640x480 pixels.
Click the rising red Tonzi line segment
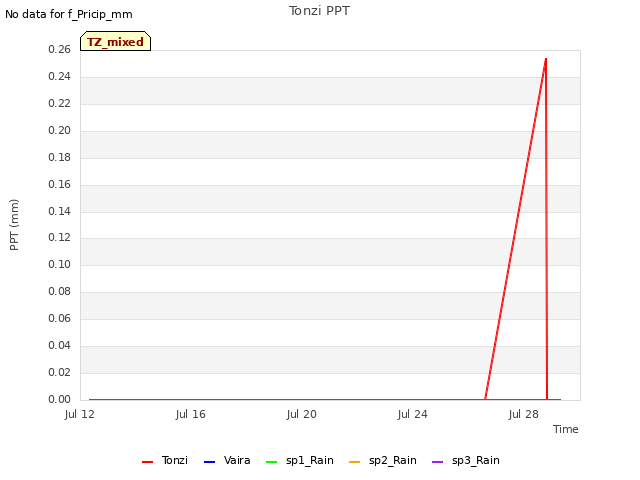coord(516,229)
